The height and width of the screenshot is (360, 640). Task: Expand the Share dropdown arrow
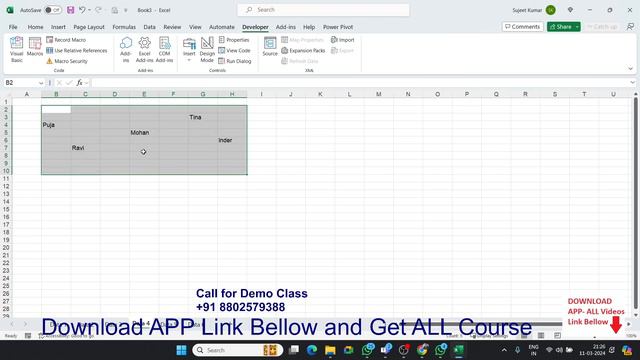tap(577, 27)
